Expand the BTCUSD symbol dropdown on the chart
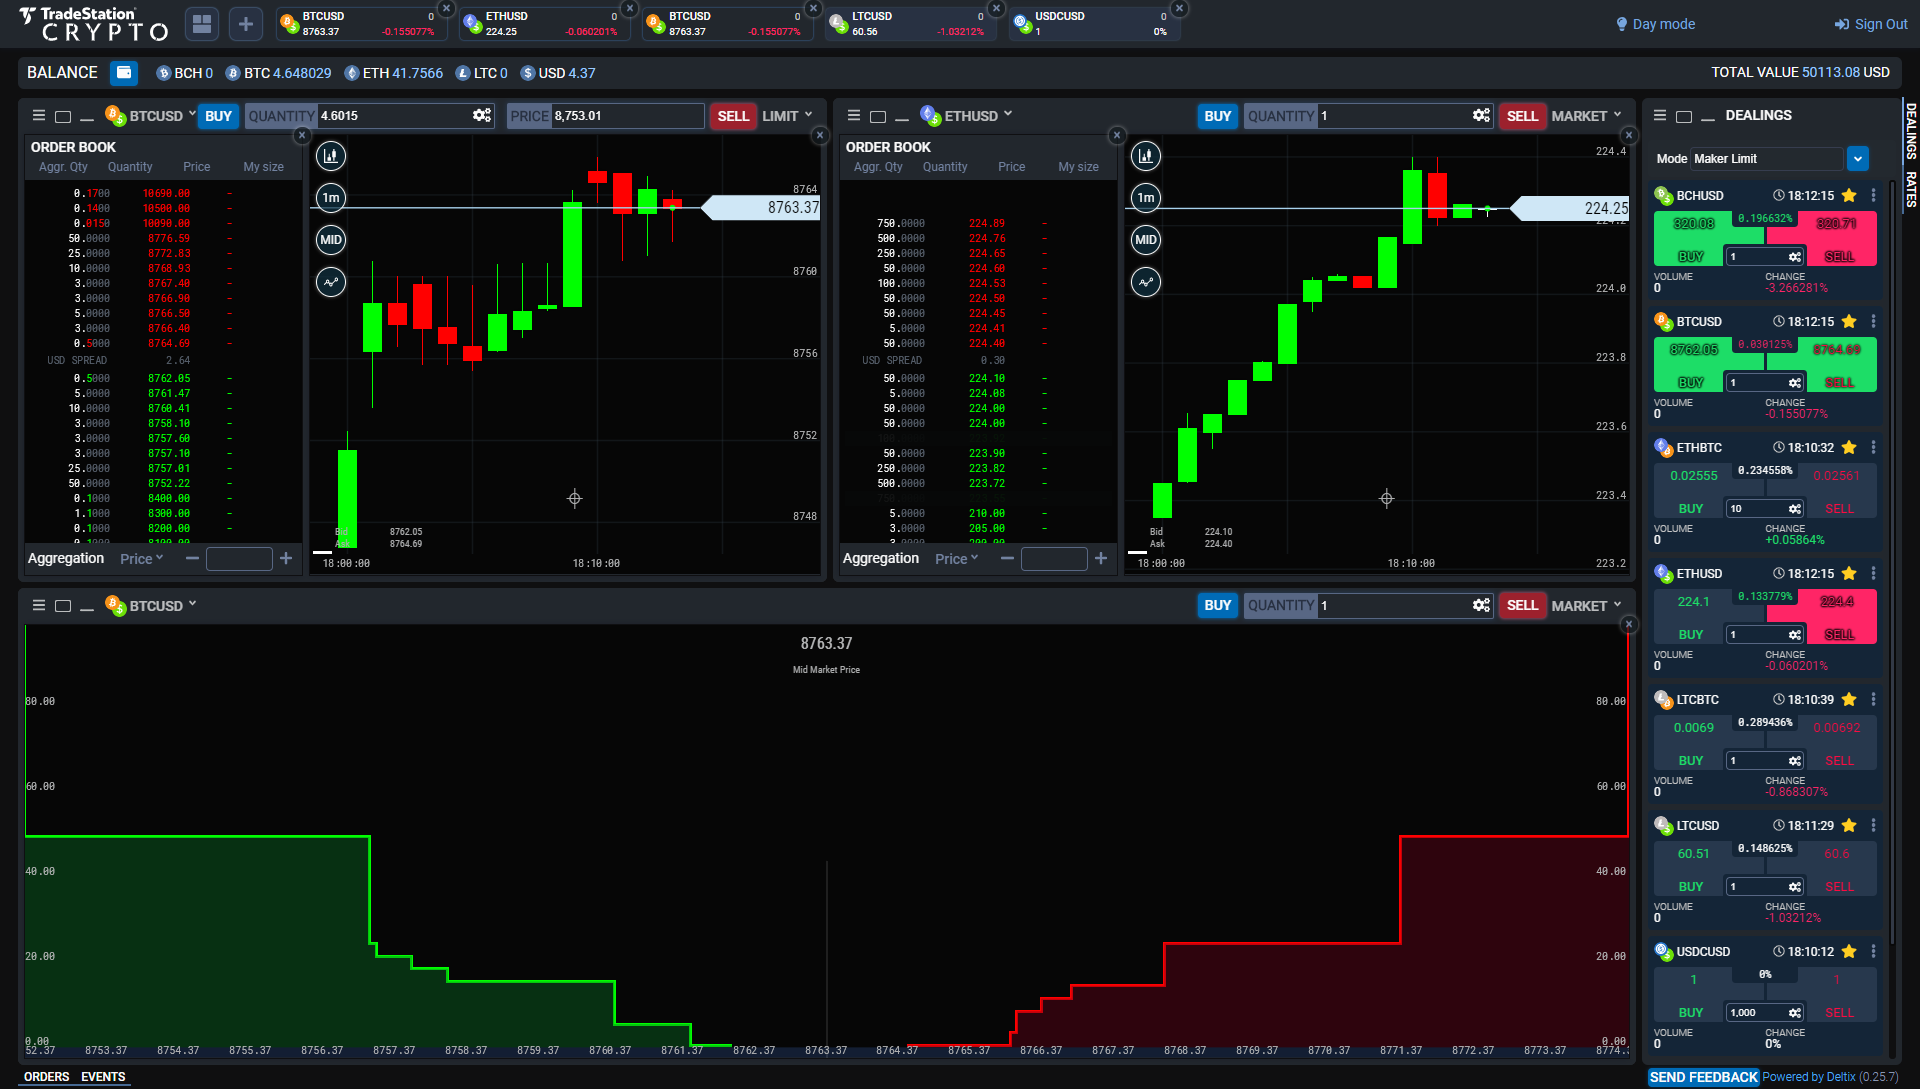The image size is (1920, 1089). point(192,115)
